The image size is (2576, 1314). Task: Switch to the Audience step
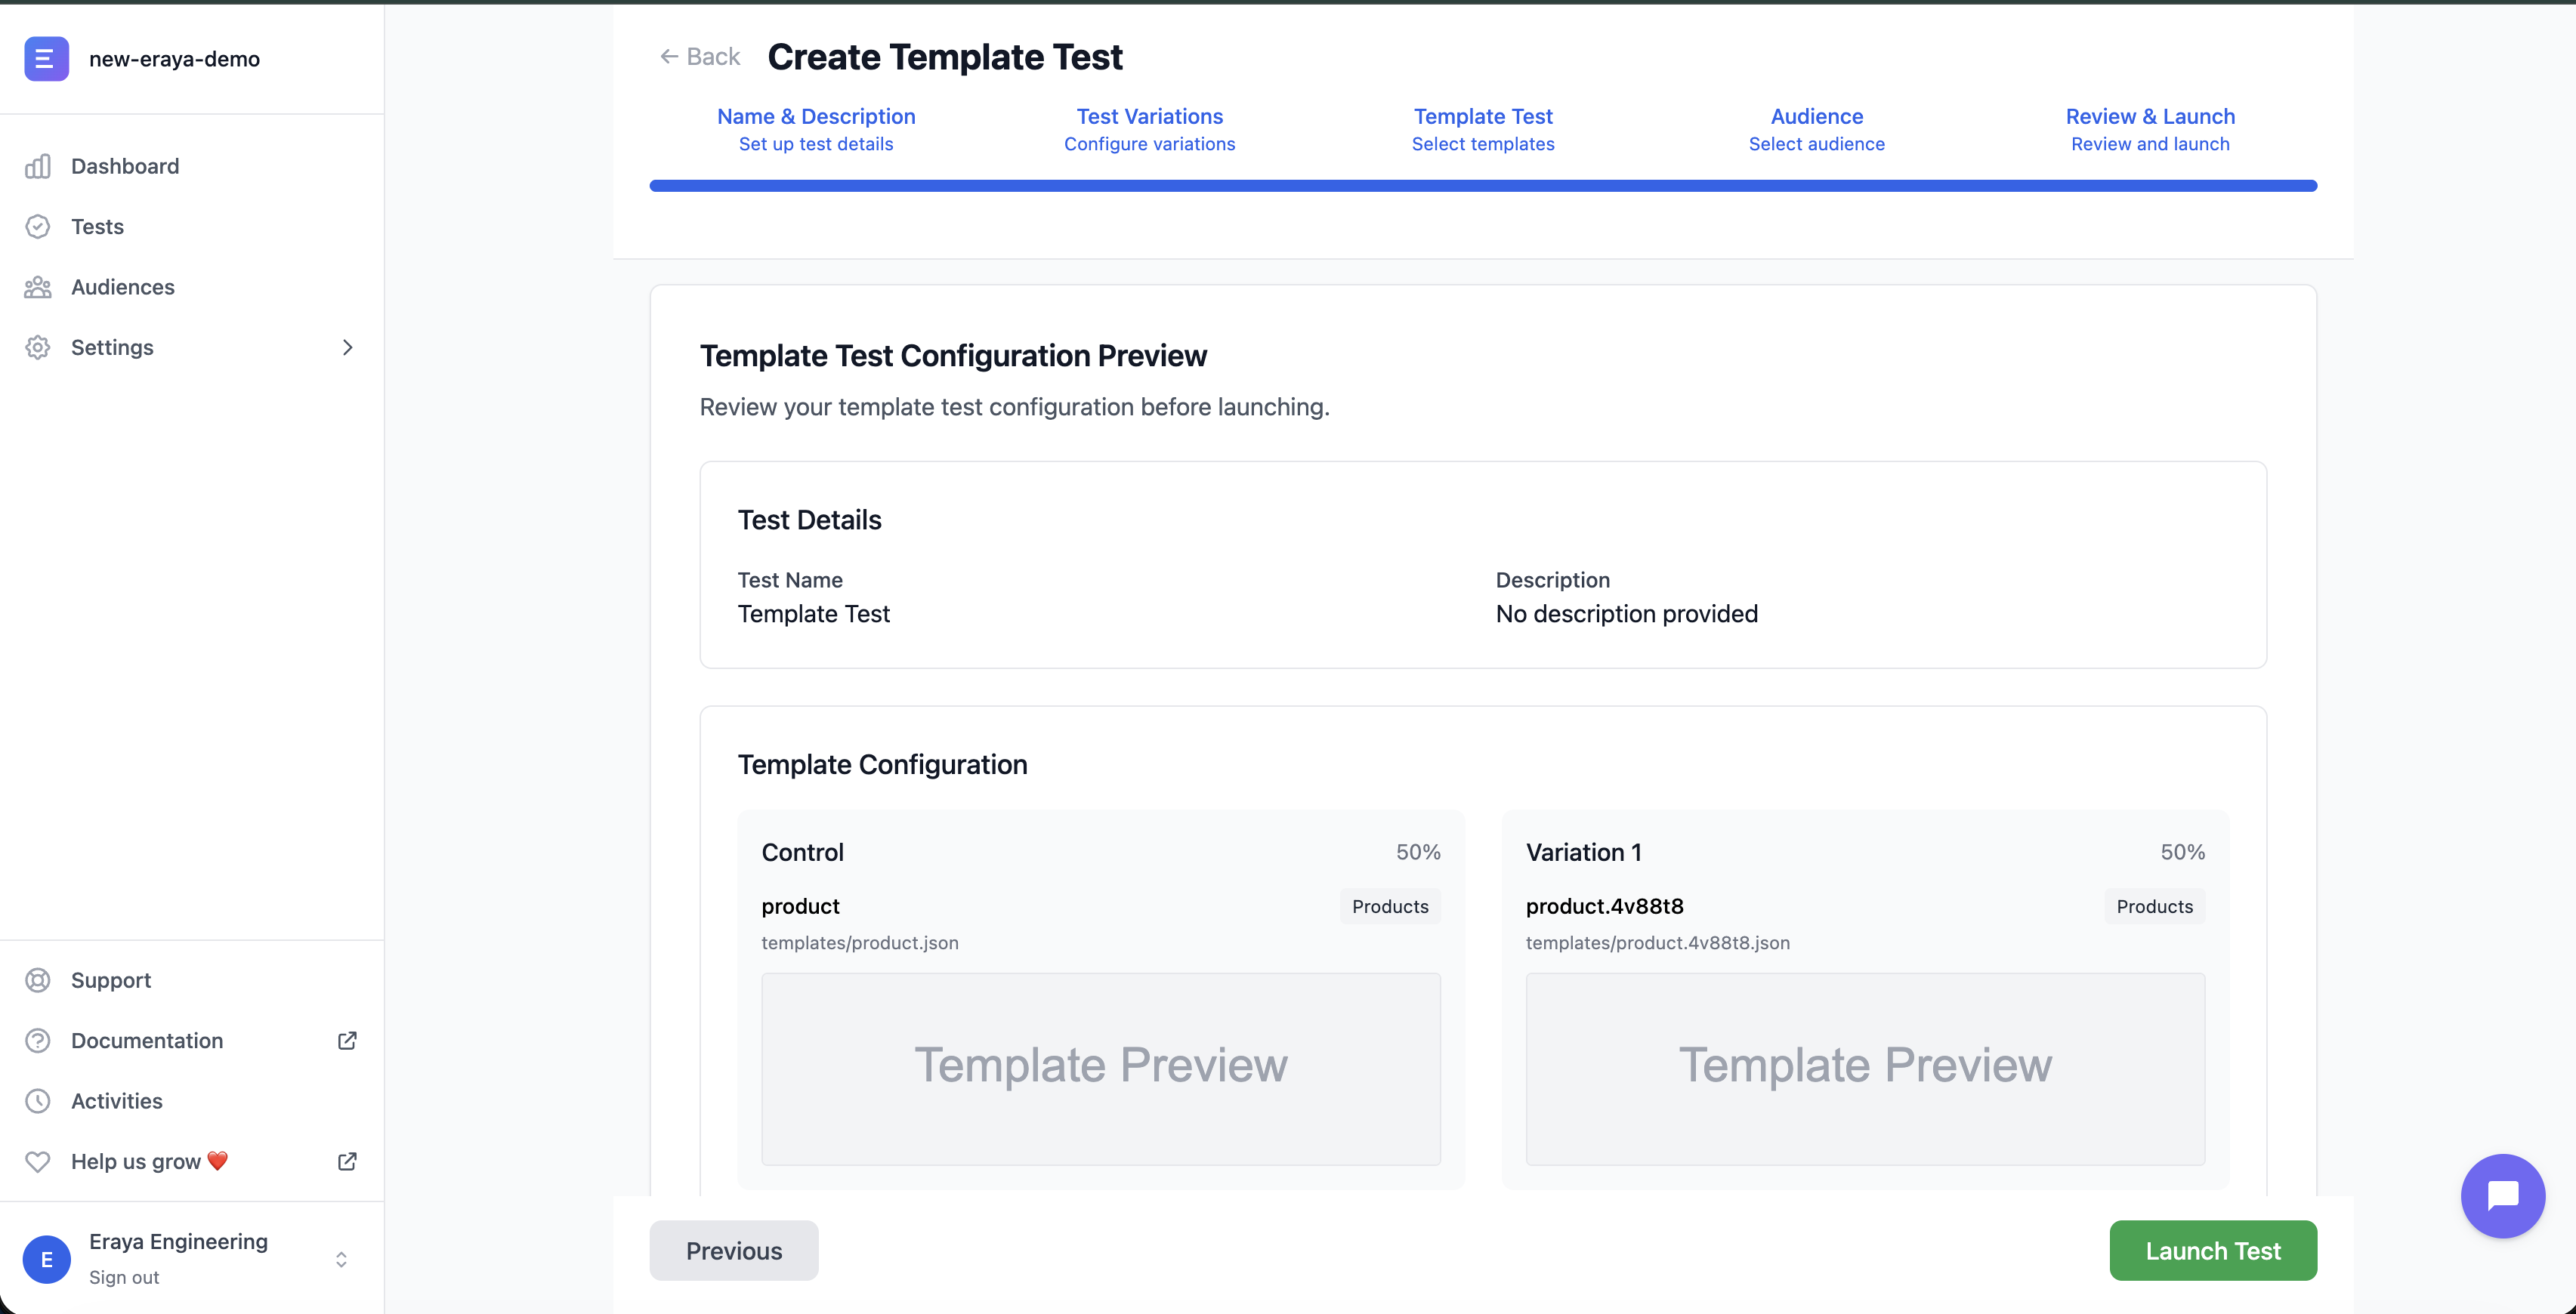point(1816,129)
